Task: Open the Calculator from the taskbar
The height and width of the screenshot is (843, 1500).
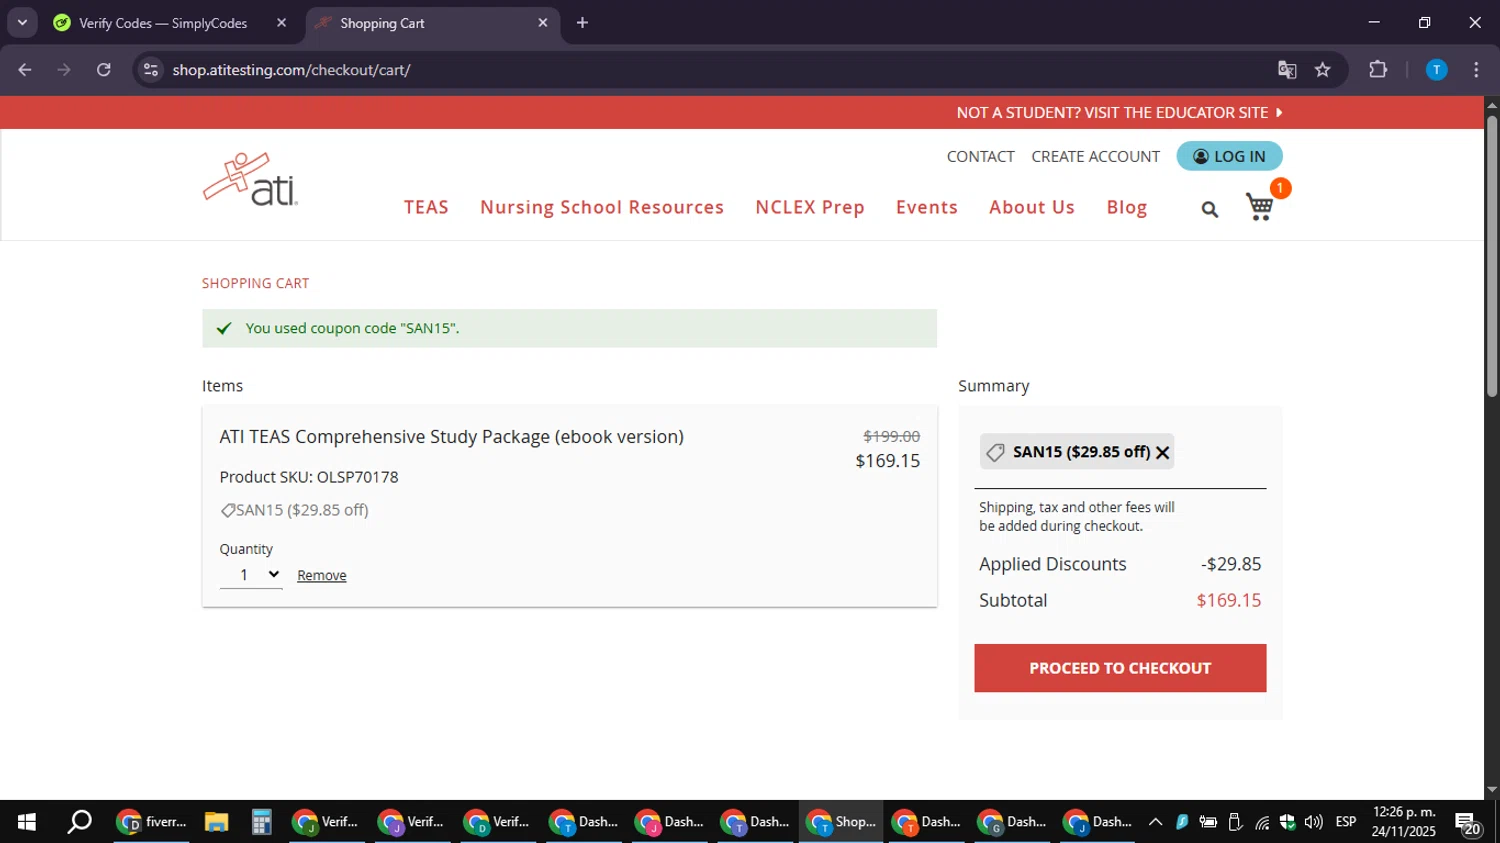Action: tap(261, 822)
